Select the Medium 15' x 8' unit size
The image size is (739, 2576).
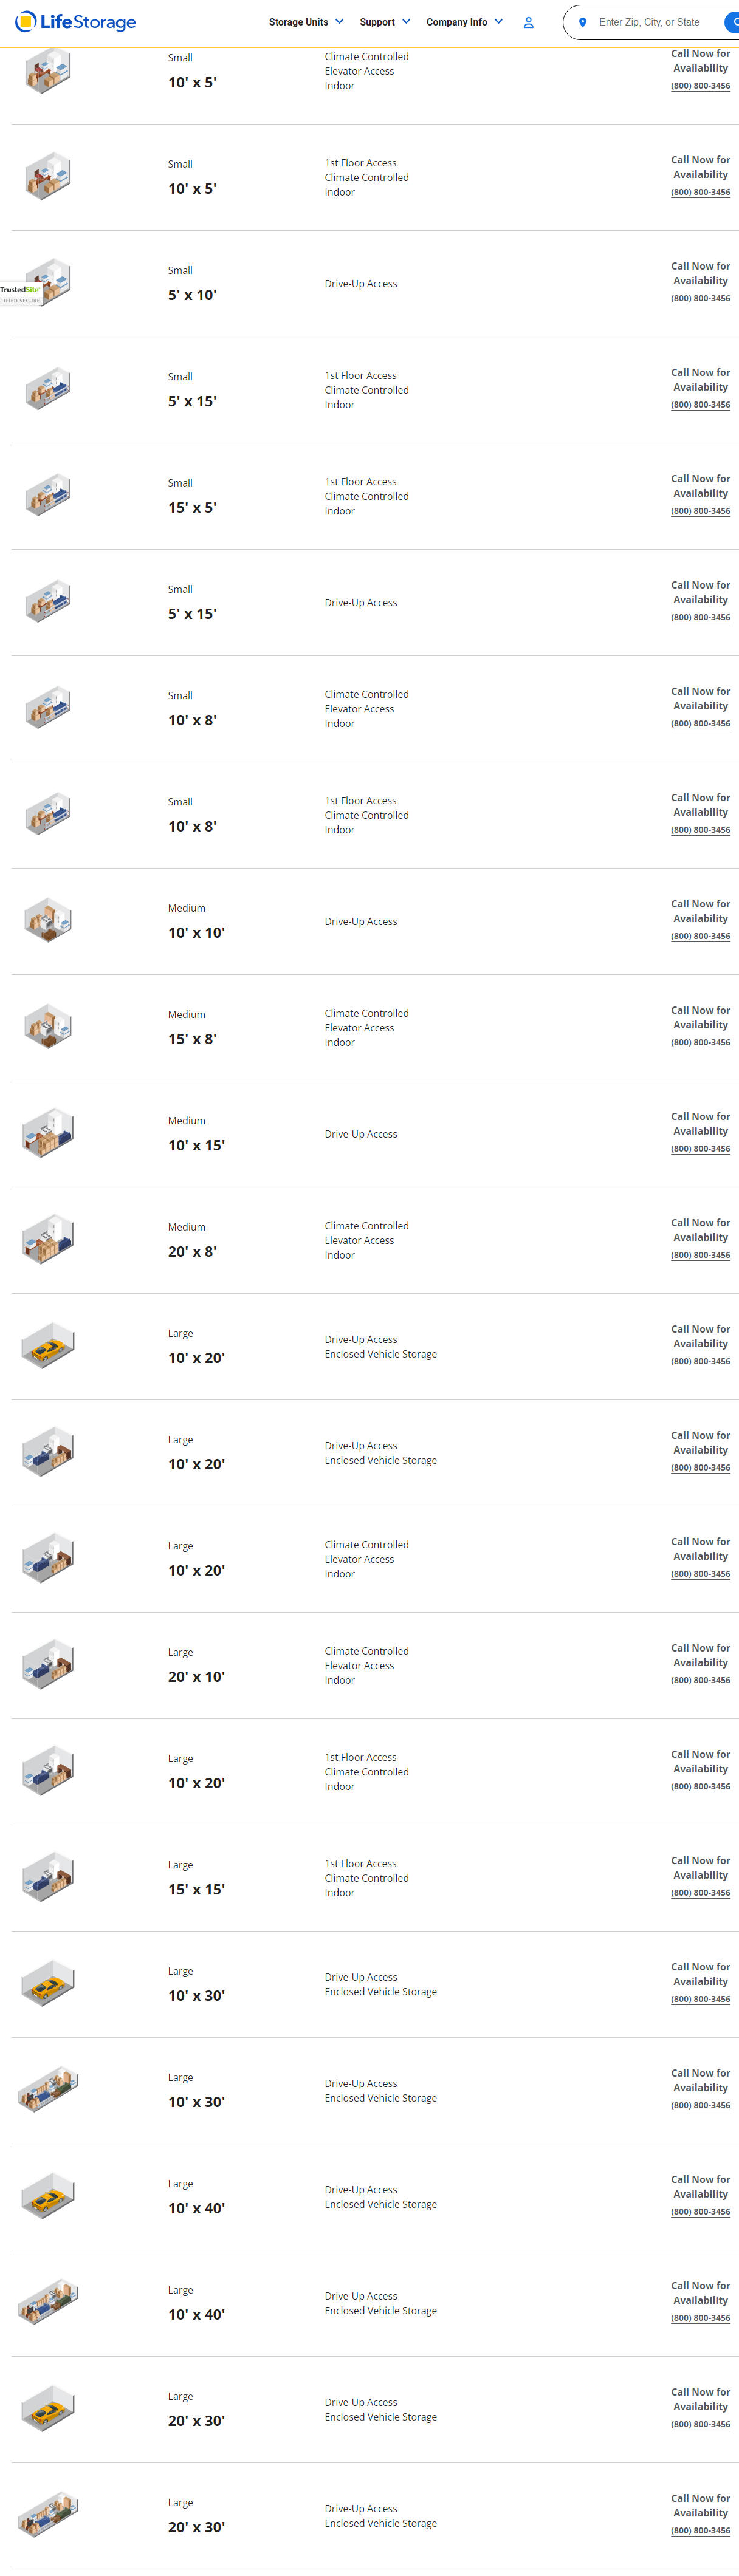click(x=192, y=1039)
